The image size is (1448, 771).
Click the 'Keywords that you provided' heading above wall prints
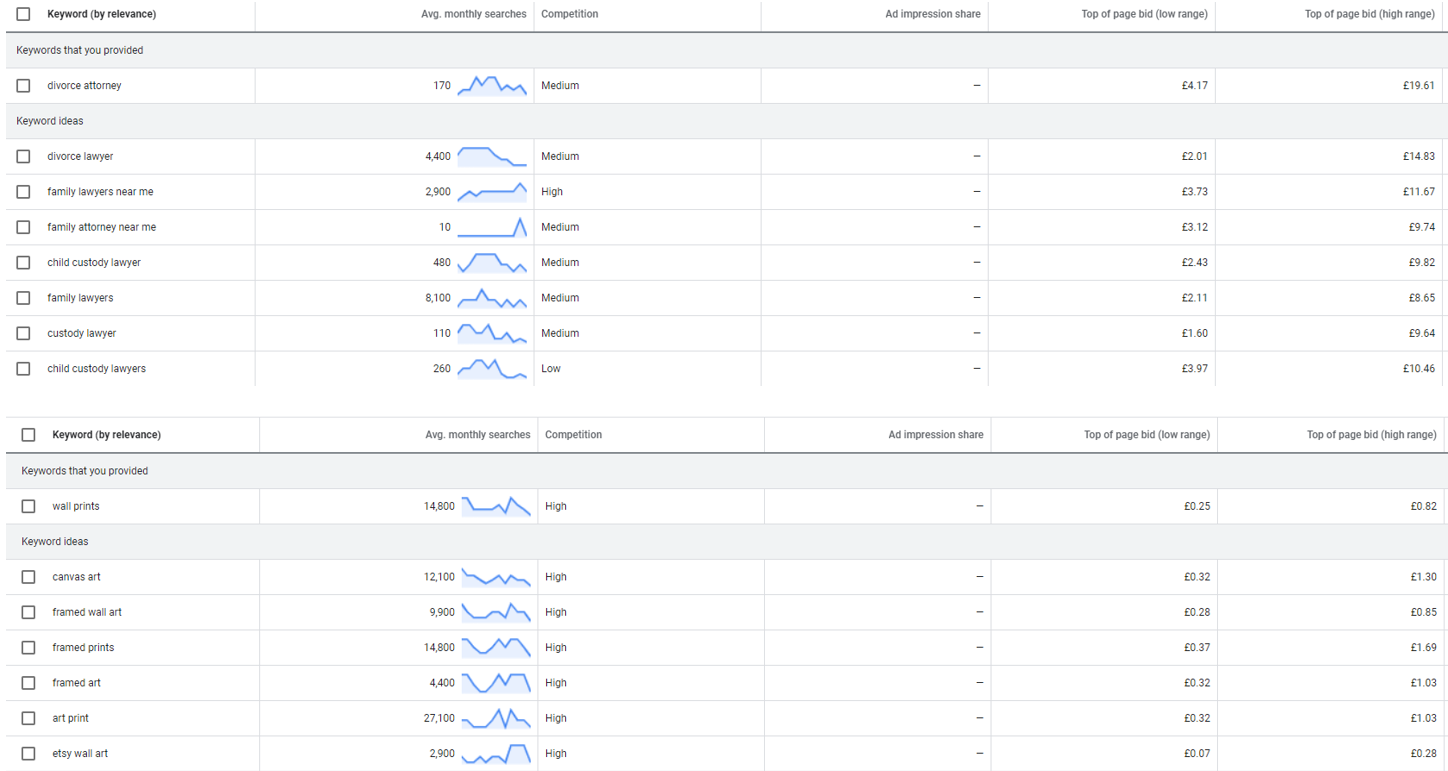[84, 471]
